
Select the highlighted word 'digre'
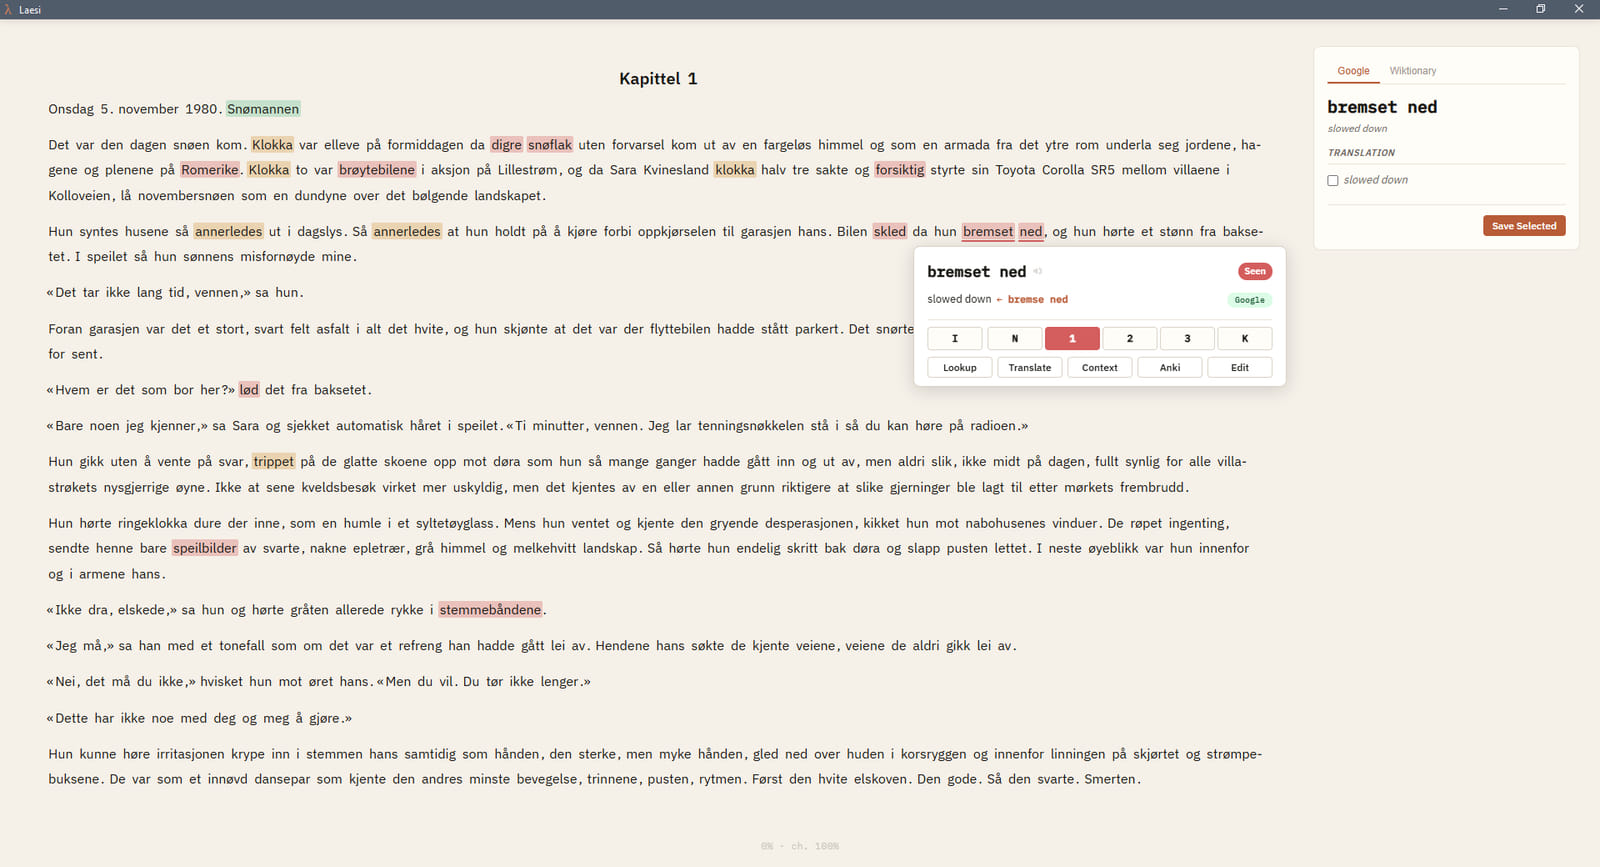506,145
